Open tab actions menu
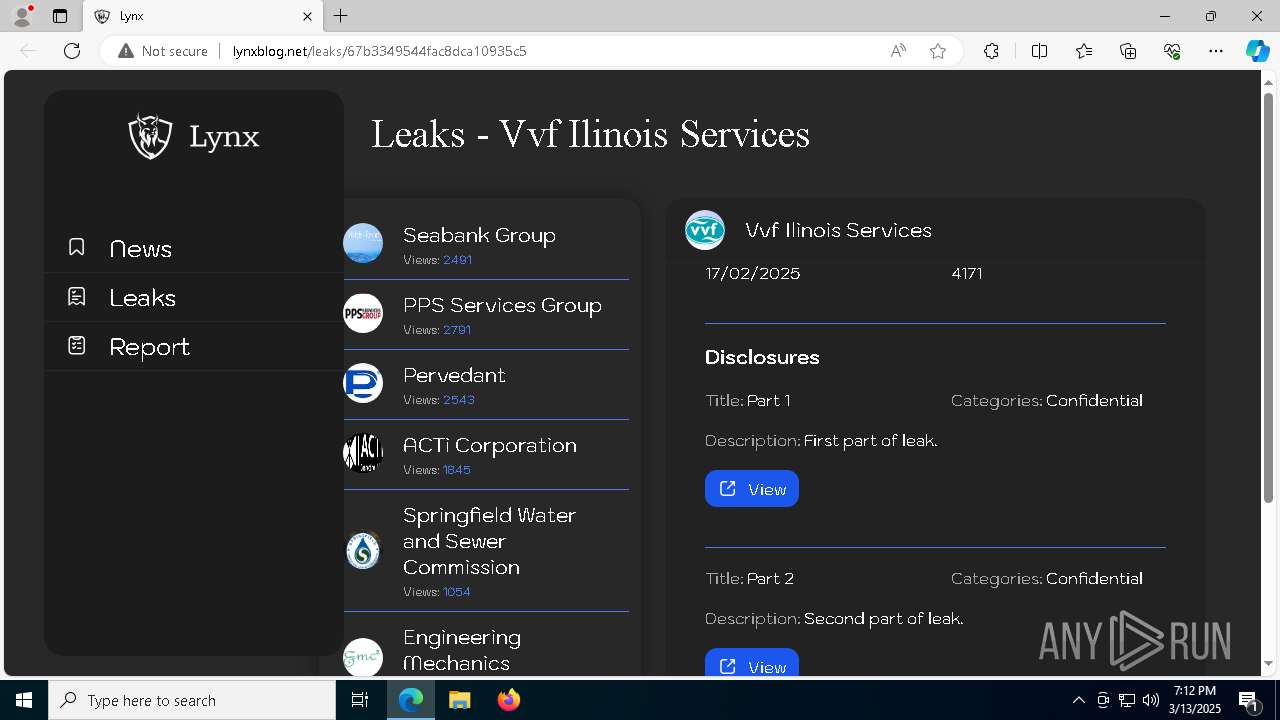This screenshot has height=720, width=1280. click(x=60, y=16)
